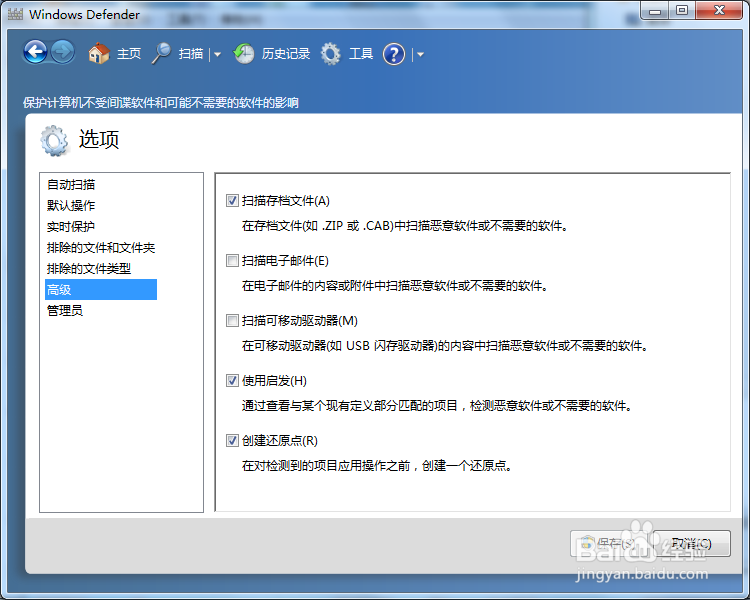Open 历史记录 in the toolbar
Viewport: 750px width, 600px height.
pos(286,54)
